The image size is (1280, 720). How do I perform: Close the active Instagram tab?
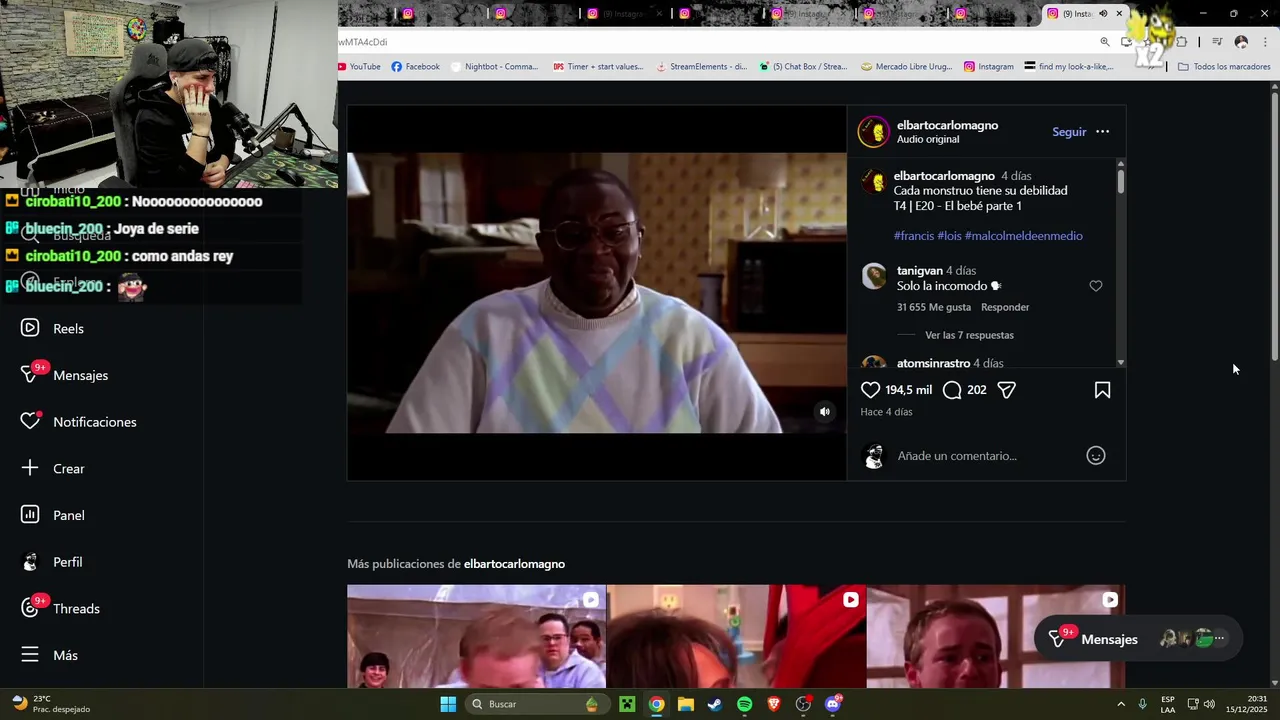[1119, 14]
